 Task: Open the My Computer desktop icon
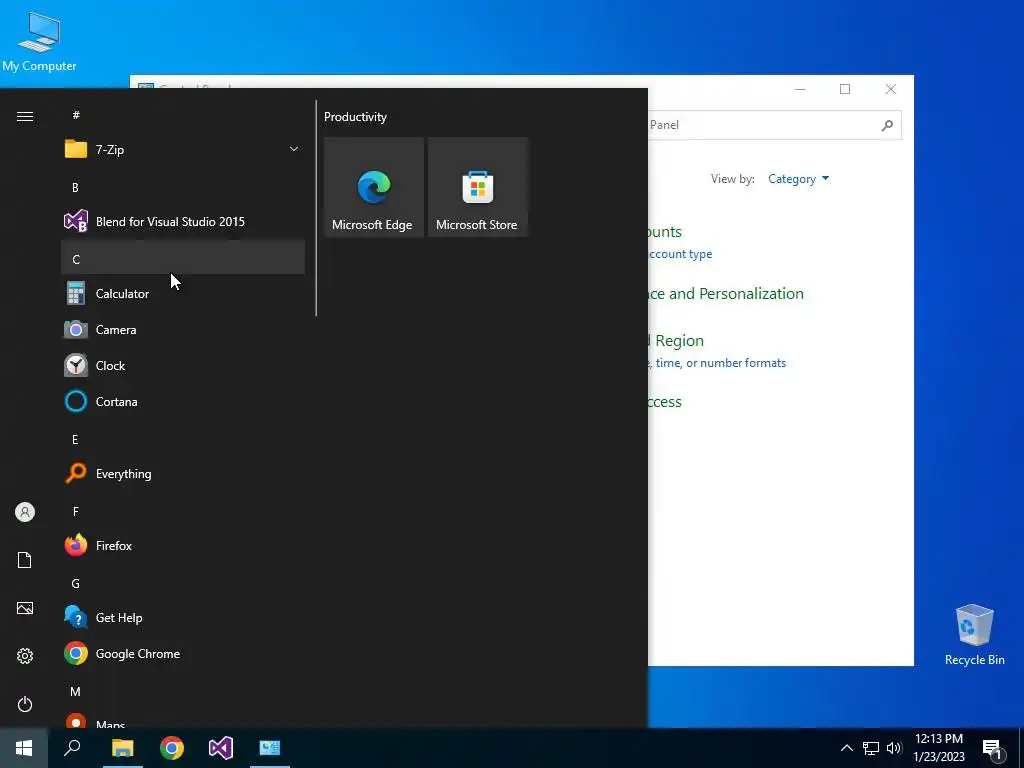click(x=39, y=42)
